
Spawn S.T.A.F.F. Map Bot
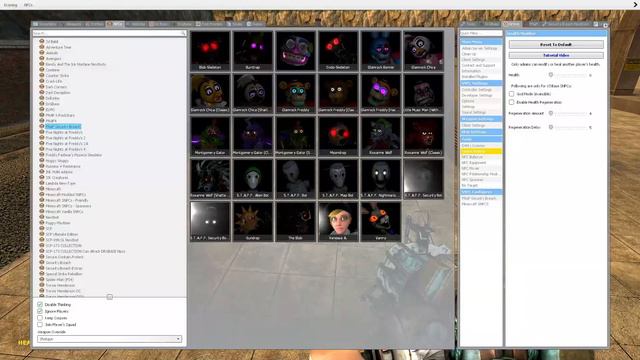coord(338,179)
